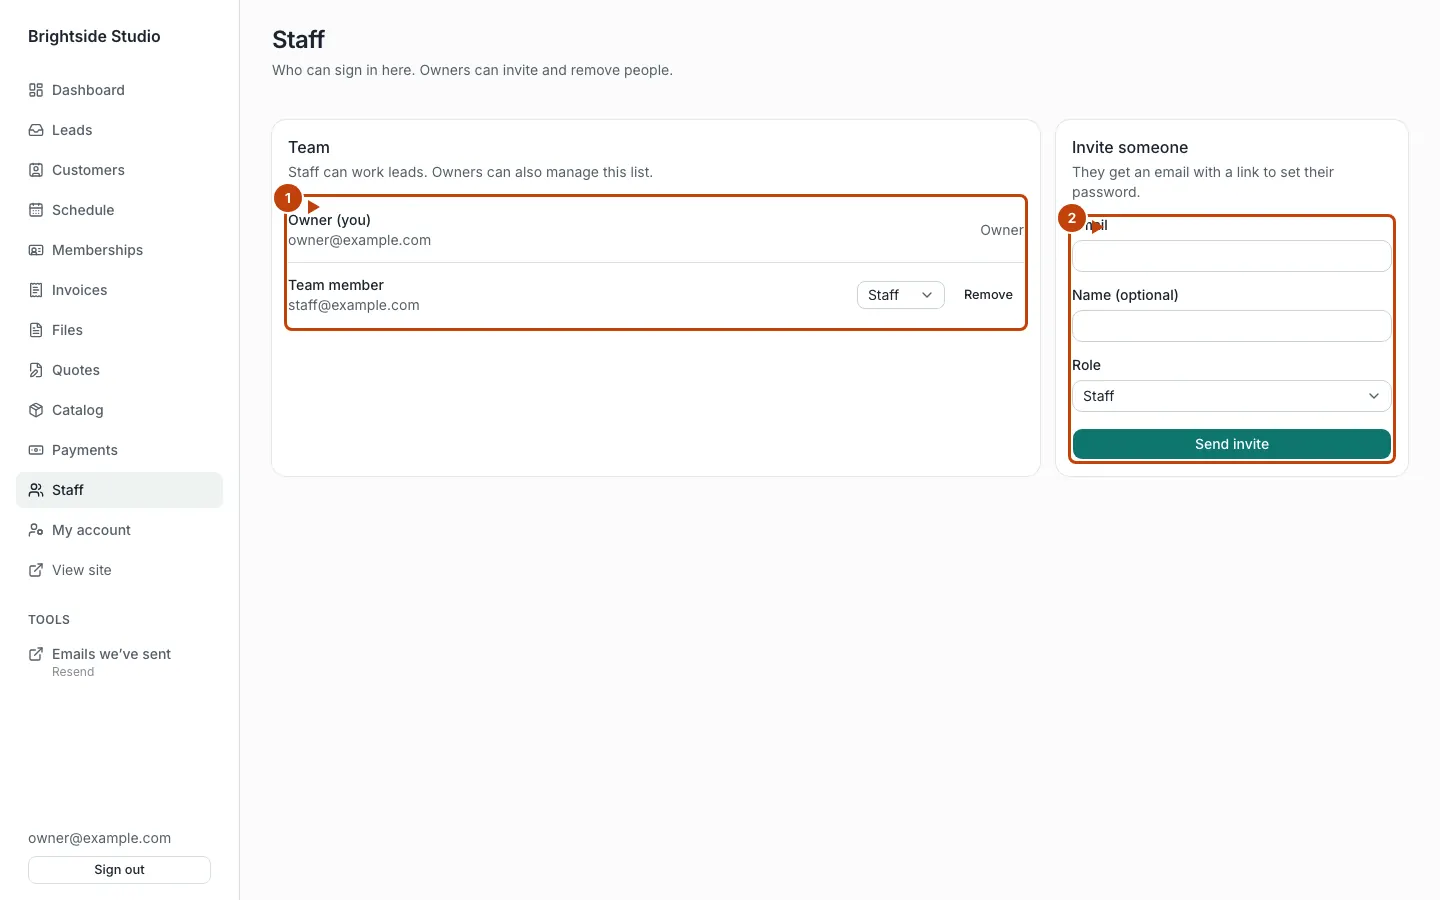
Task: Click the Memberships card icon
Action: (x=36, y=250)
